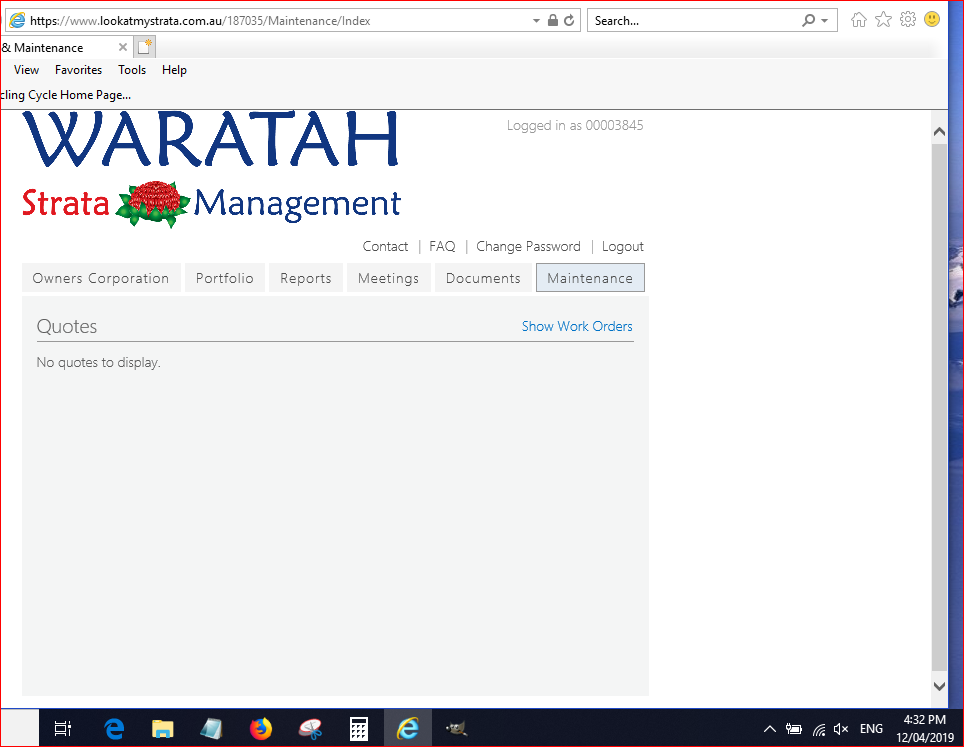
Task: Open Snipping Tool from taskbar
Action: click(310, 729)
